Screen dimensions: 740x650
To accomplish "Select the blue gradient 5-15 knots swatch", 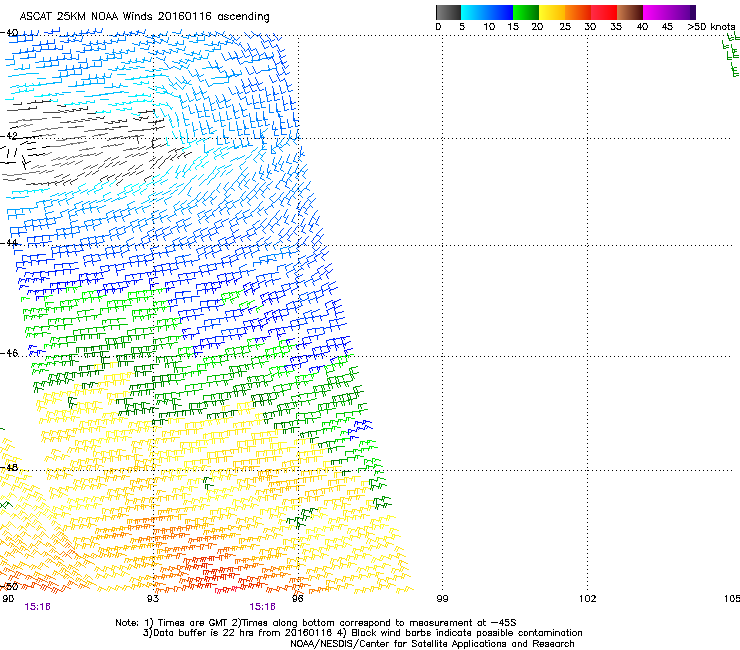I will point(487,12).
